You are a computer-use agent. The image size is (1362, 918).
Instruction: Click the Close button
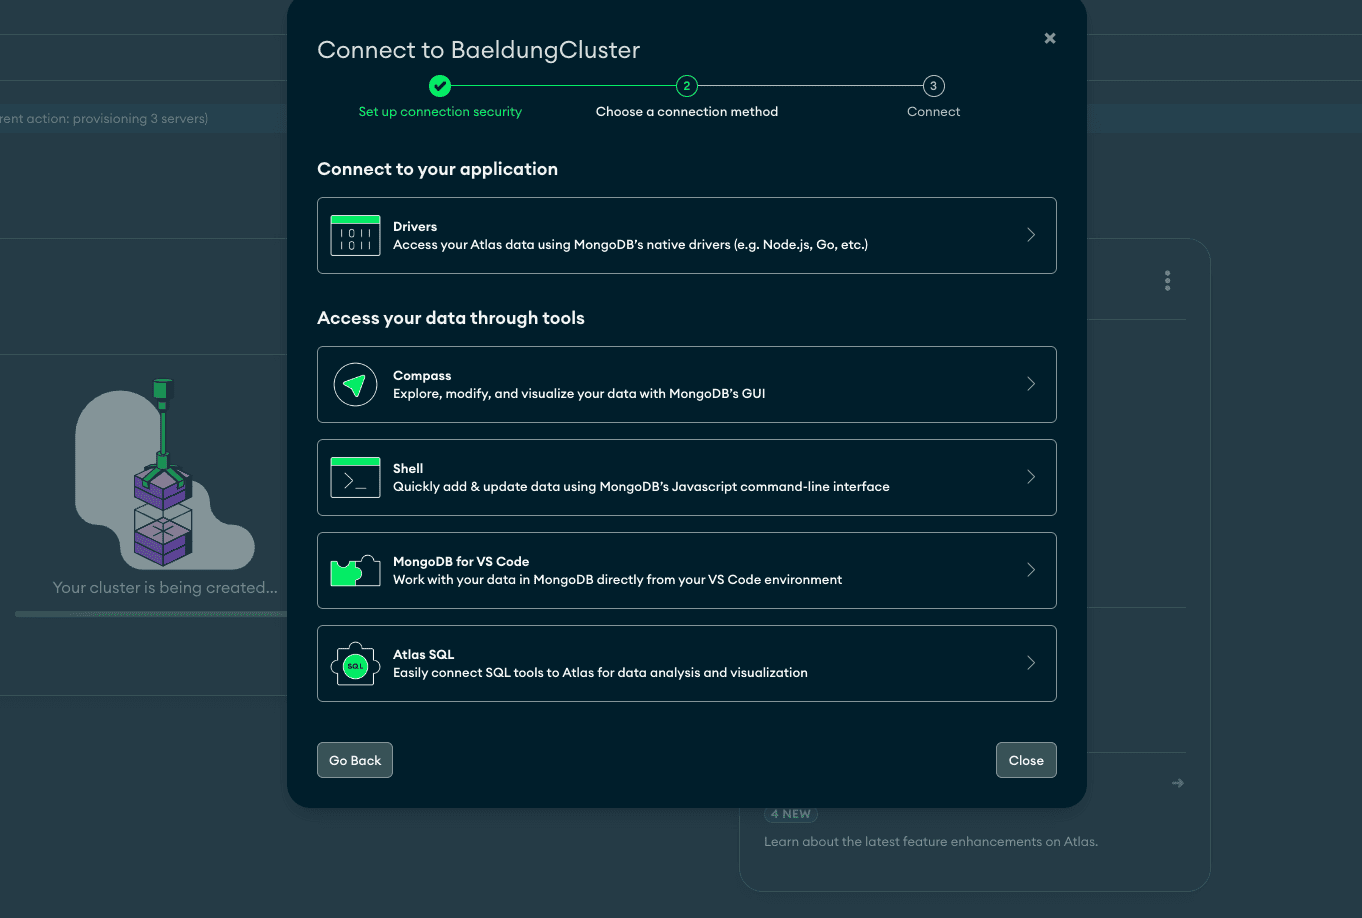click(x=1026, y=760)
